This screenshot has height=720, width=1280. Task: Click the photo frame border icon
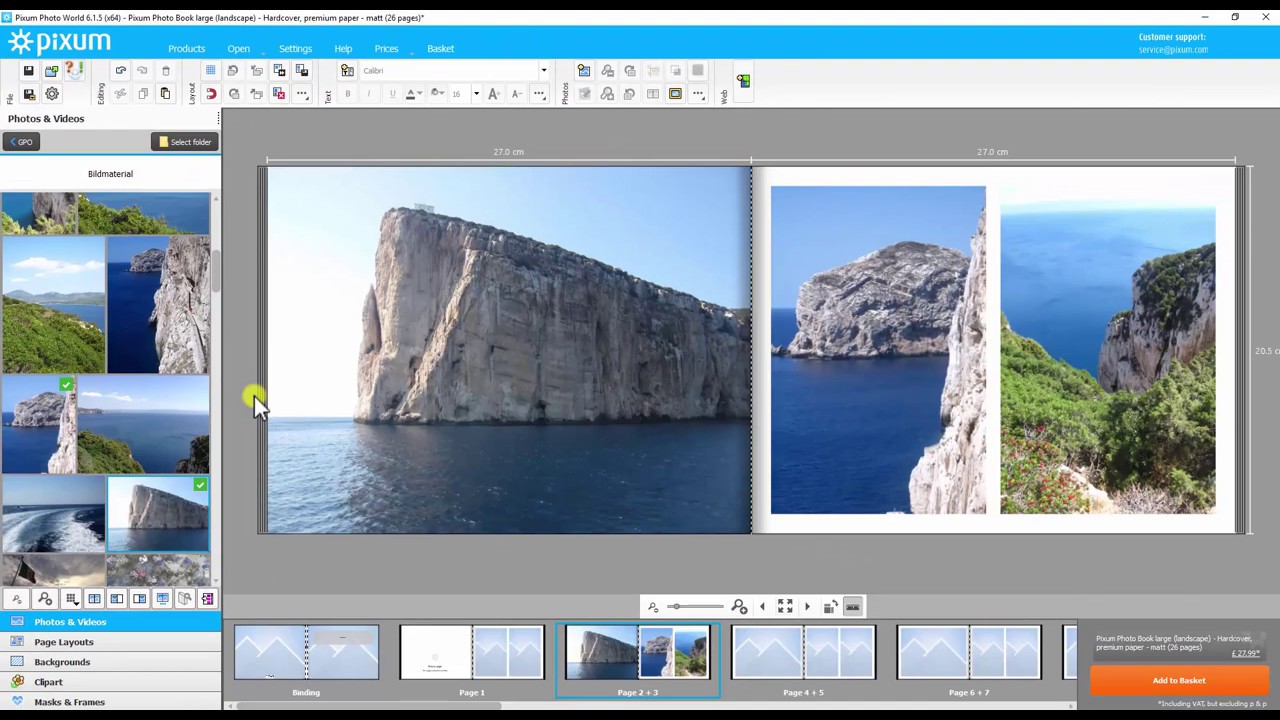[676, 94]
